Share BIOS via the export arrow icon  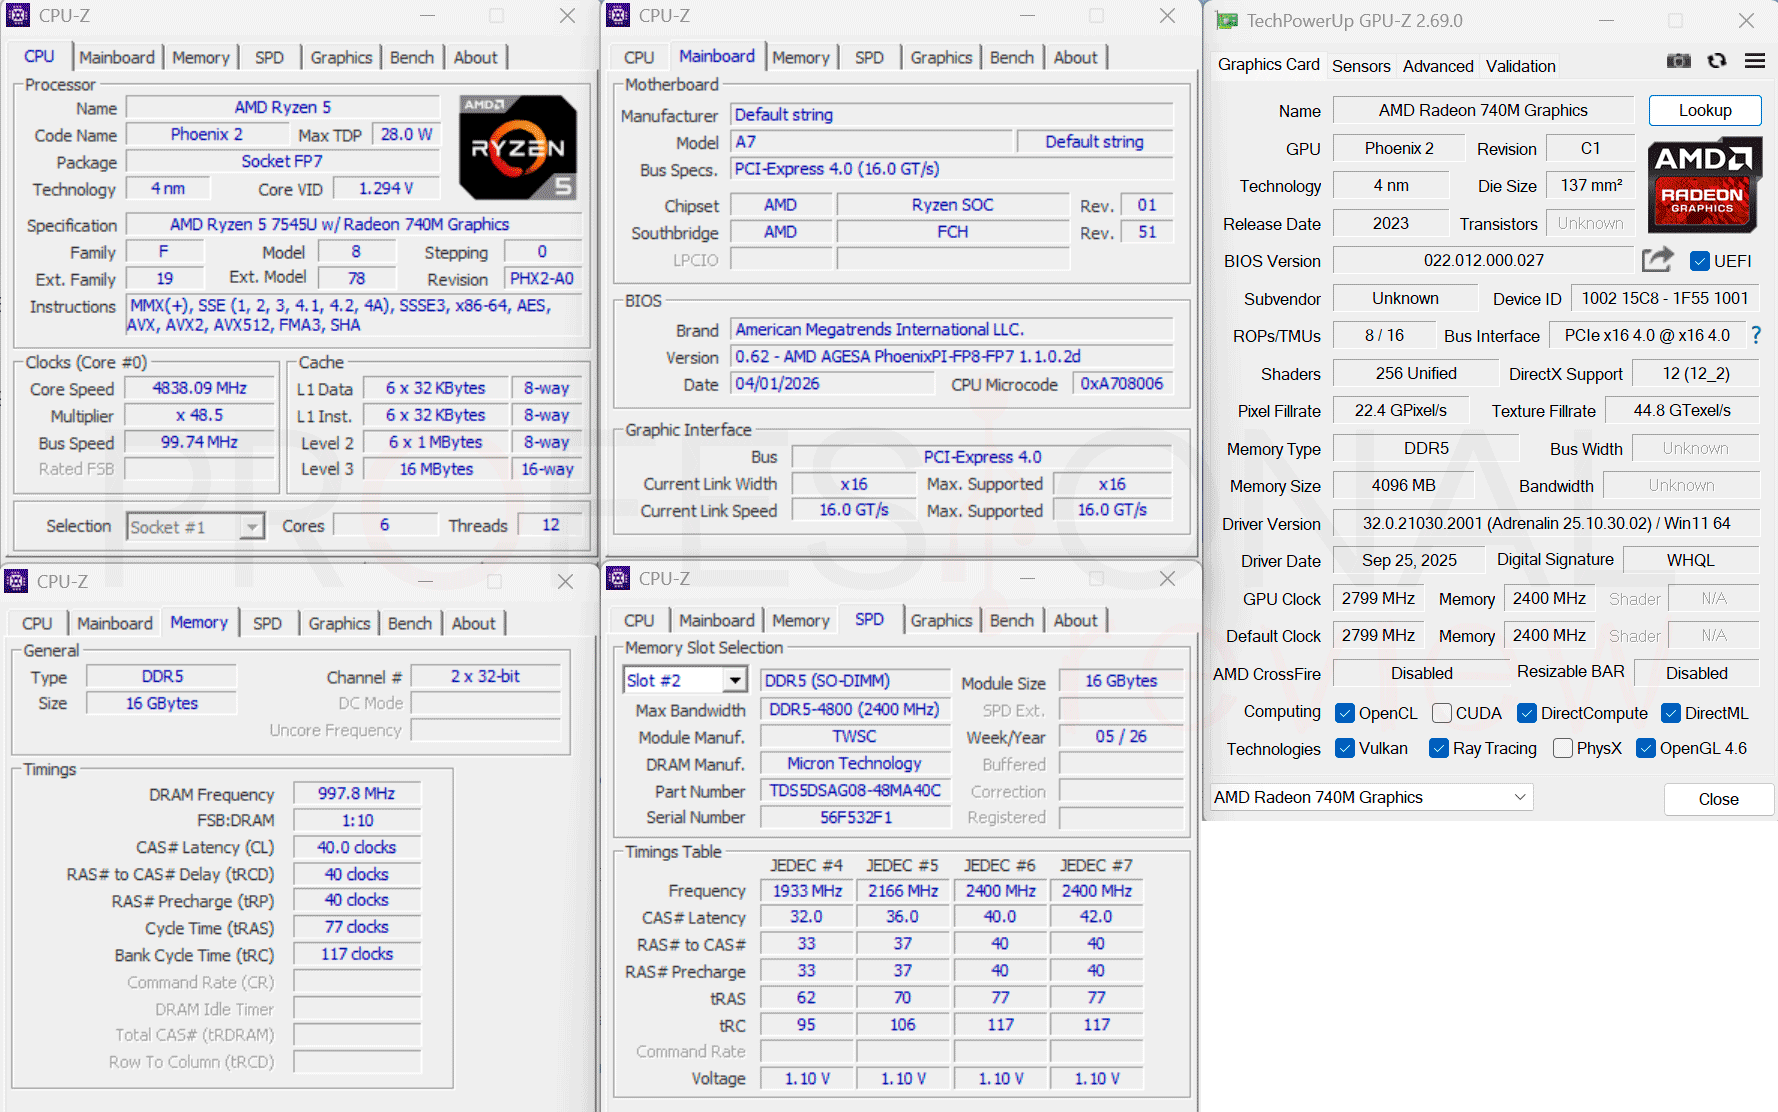[x=1657, y=260]
